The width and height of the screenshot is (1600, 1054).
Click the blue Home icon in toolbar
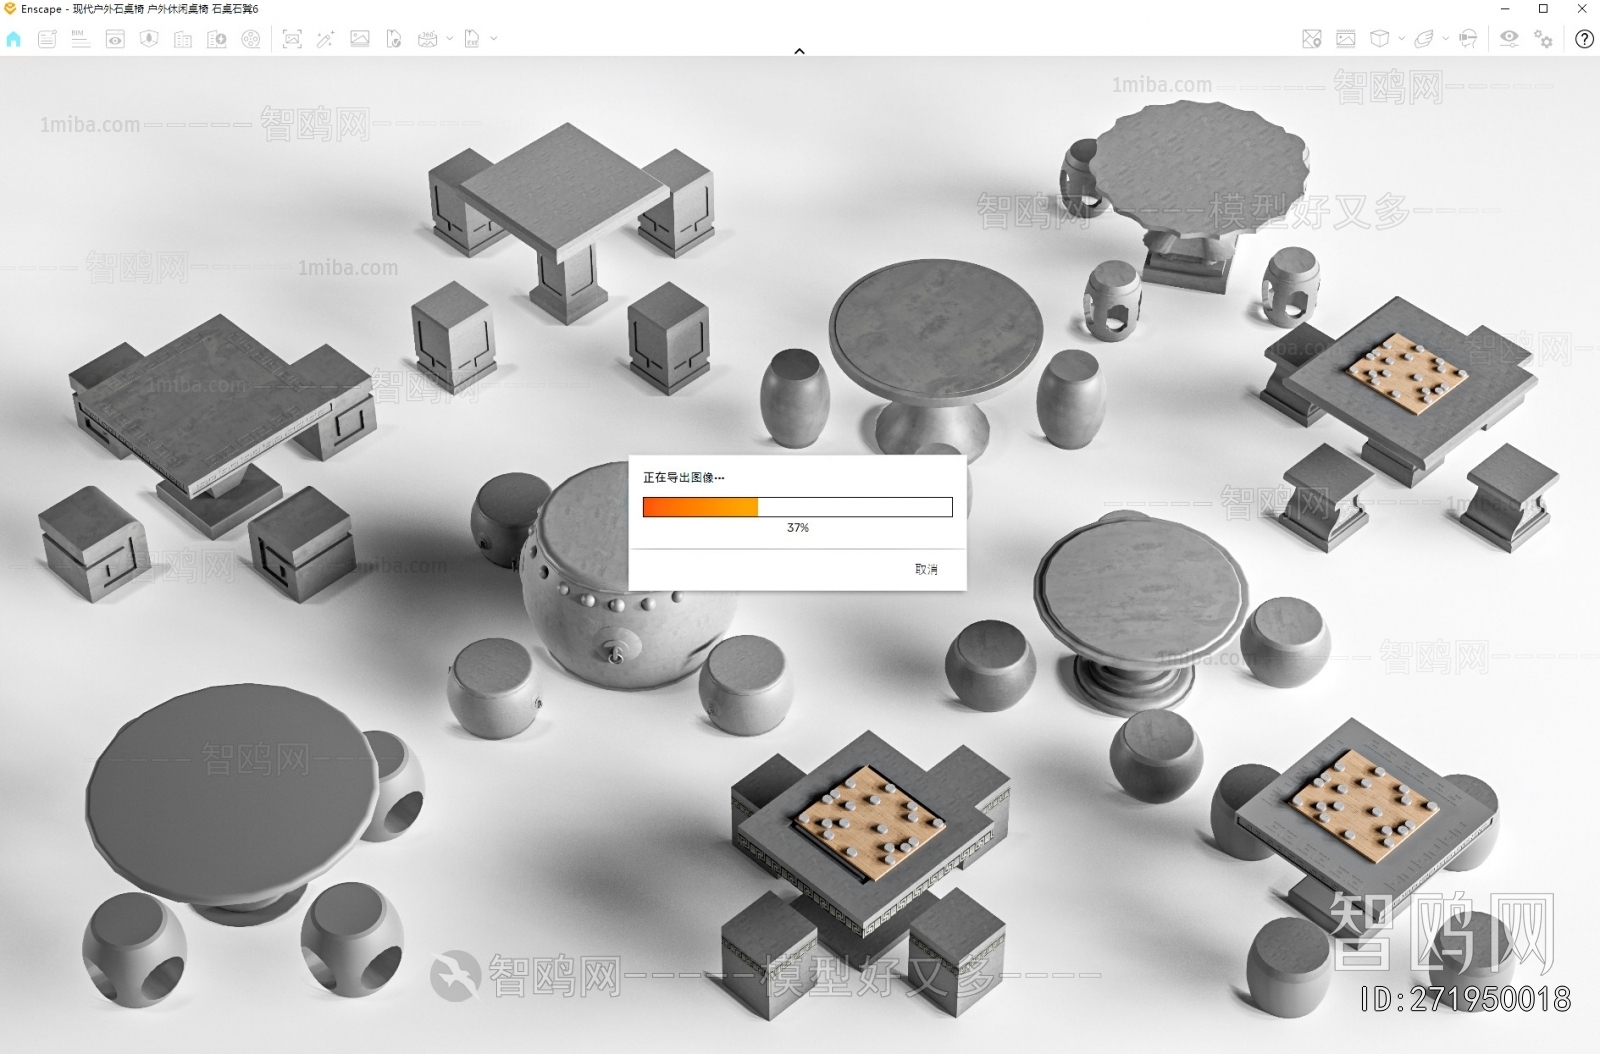[x=14, y=39]
